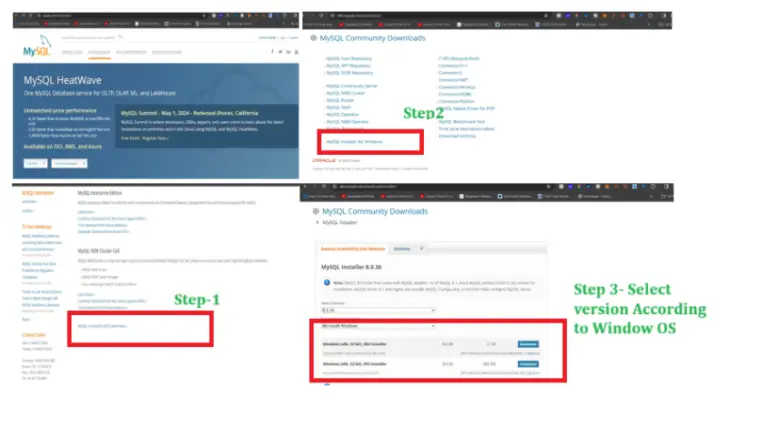
Task: Open MySQL's Twitter icon in the header
Action: tap(280, 51)
